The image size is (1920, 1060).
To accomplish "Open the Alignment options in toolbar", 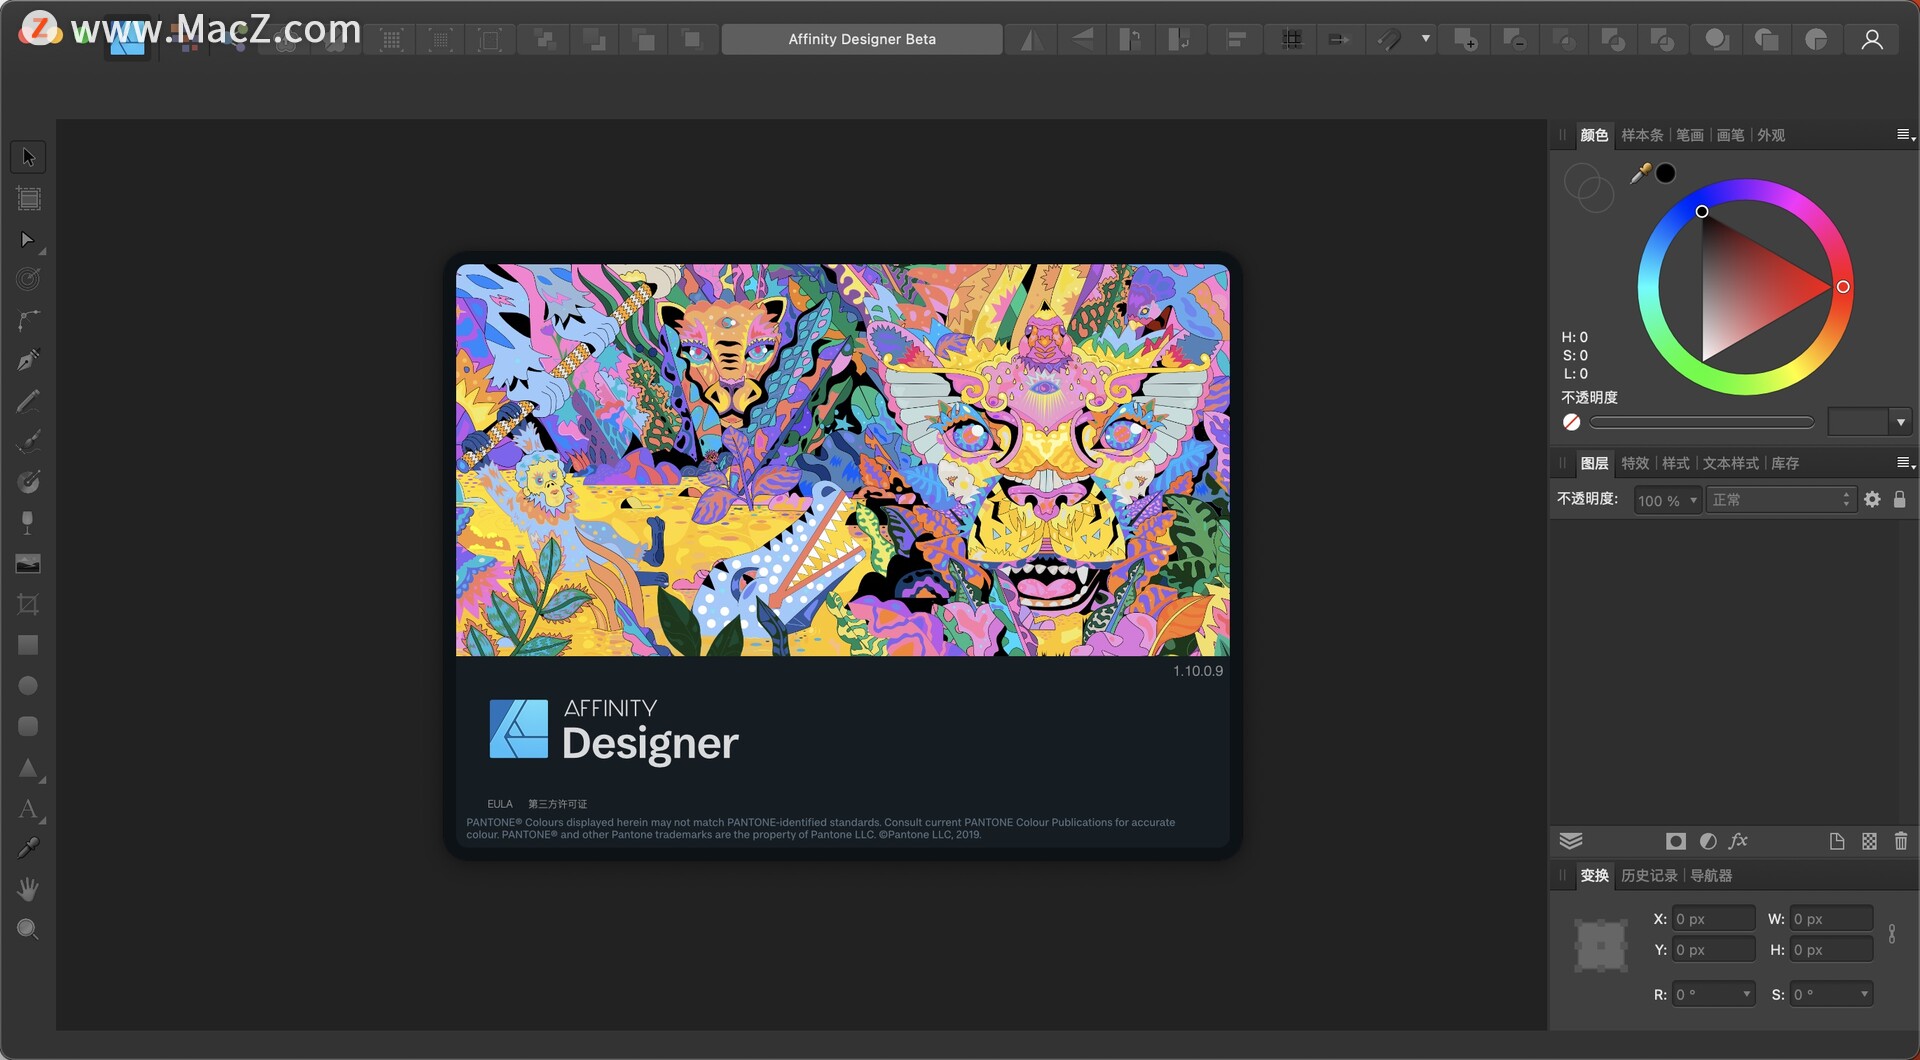I will tap(1237, 40).
